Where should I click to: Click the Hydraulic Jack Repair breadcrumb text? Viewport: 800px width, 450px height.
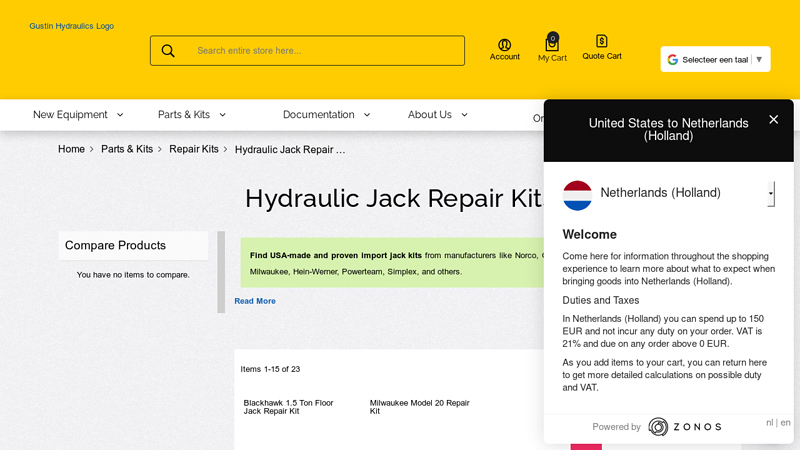point(290,149)
